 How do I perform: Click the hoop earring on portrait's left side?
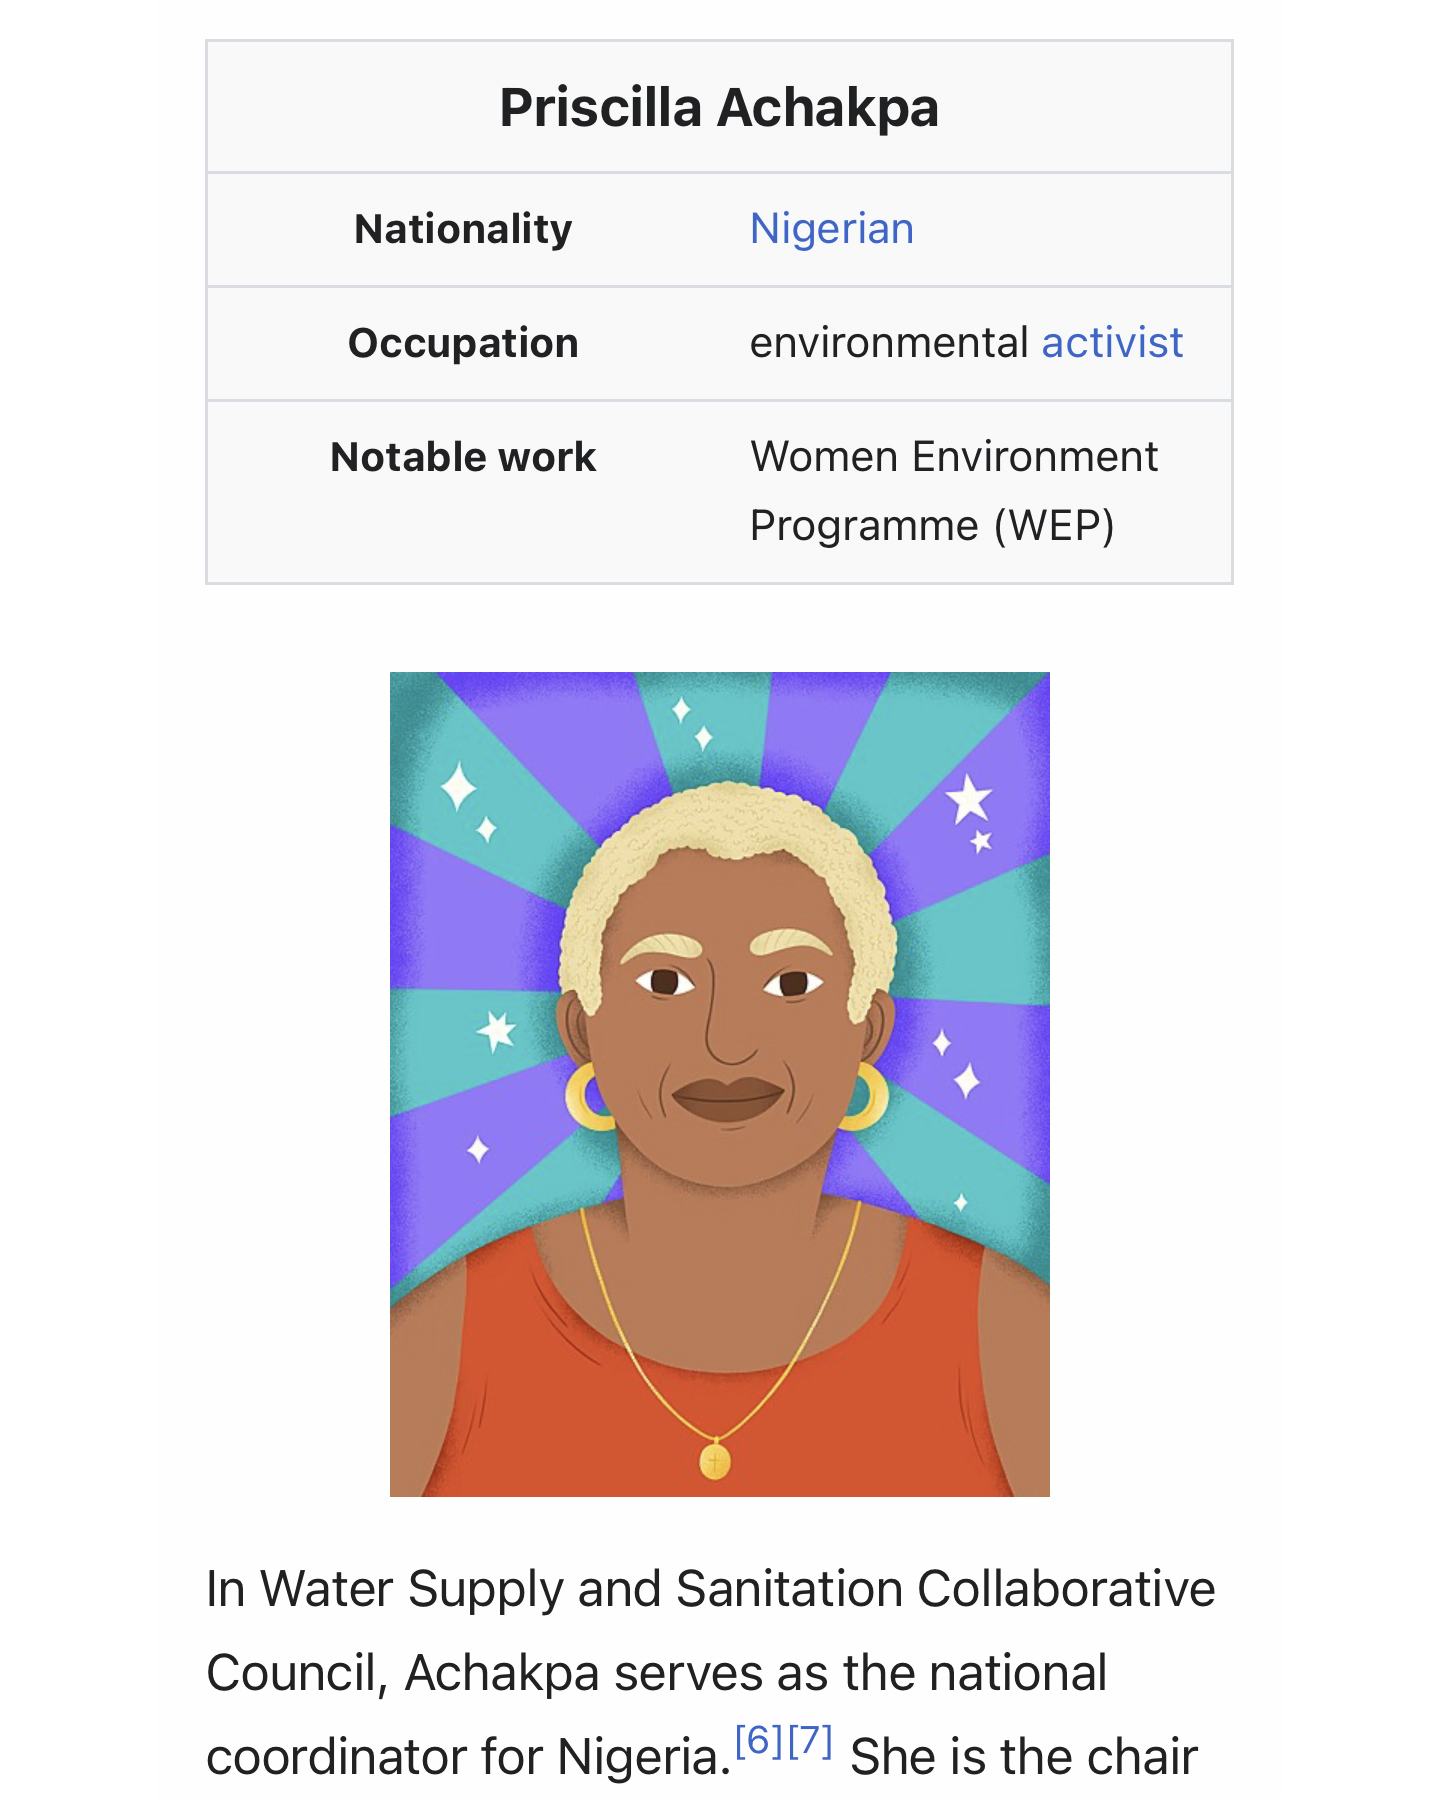coord(587,1098)
